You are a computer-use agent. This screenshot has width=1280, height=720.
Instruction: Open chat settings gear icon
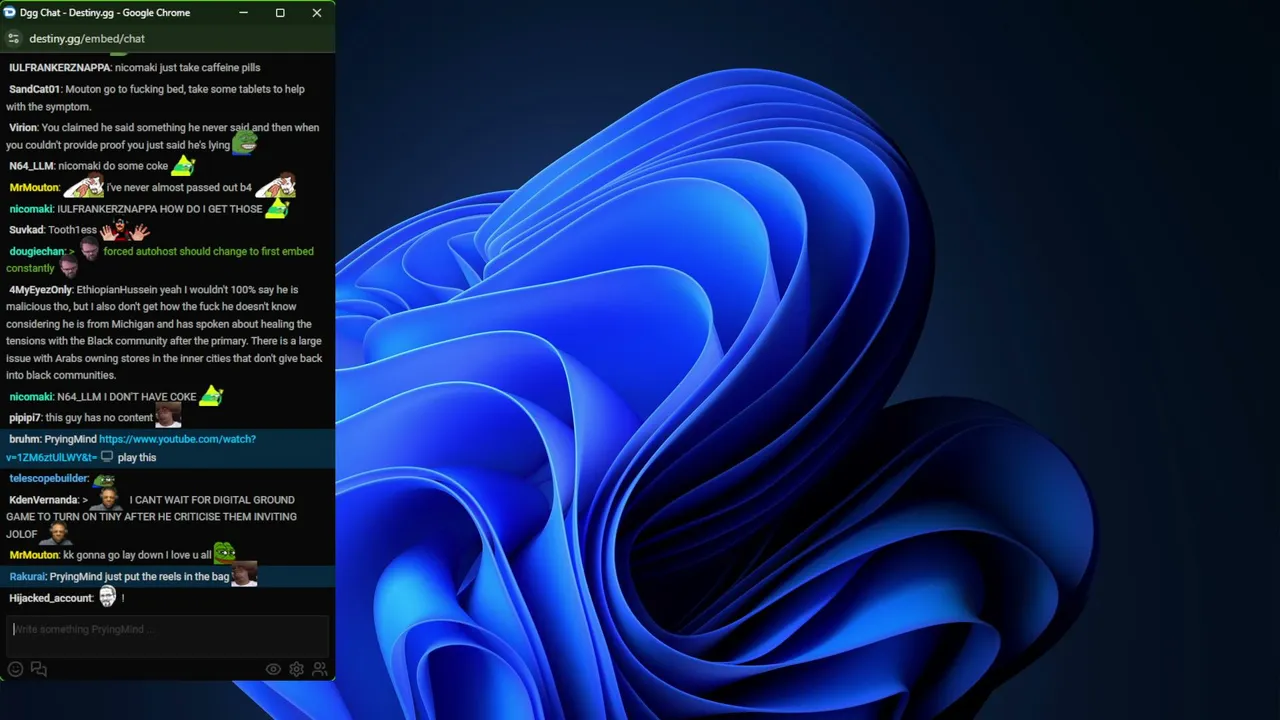[297, 669]
